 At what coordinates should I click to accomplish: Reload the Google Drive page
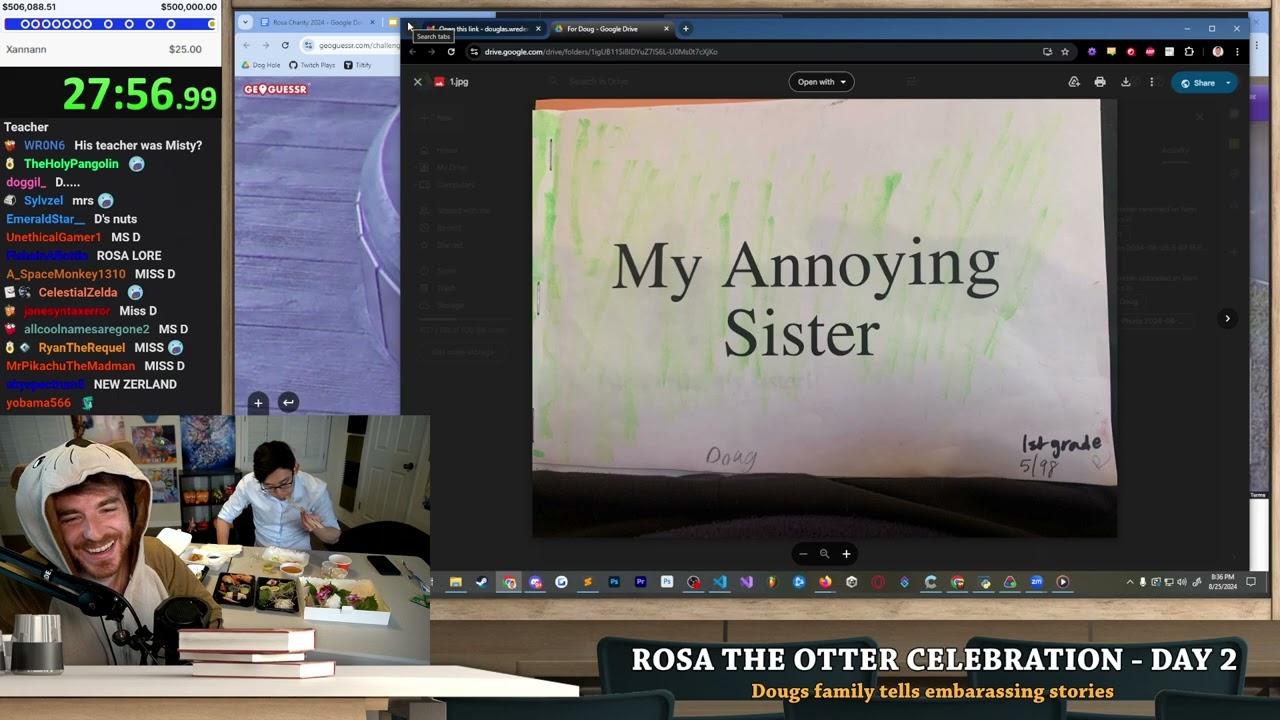(451, 51)
